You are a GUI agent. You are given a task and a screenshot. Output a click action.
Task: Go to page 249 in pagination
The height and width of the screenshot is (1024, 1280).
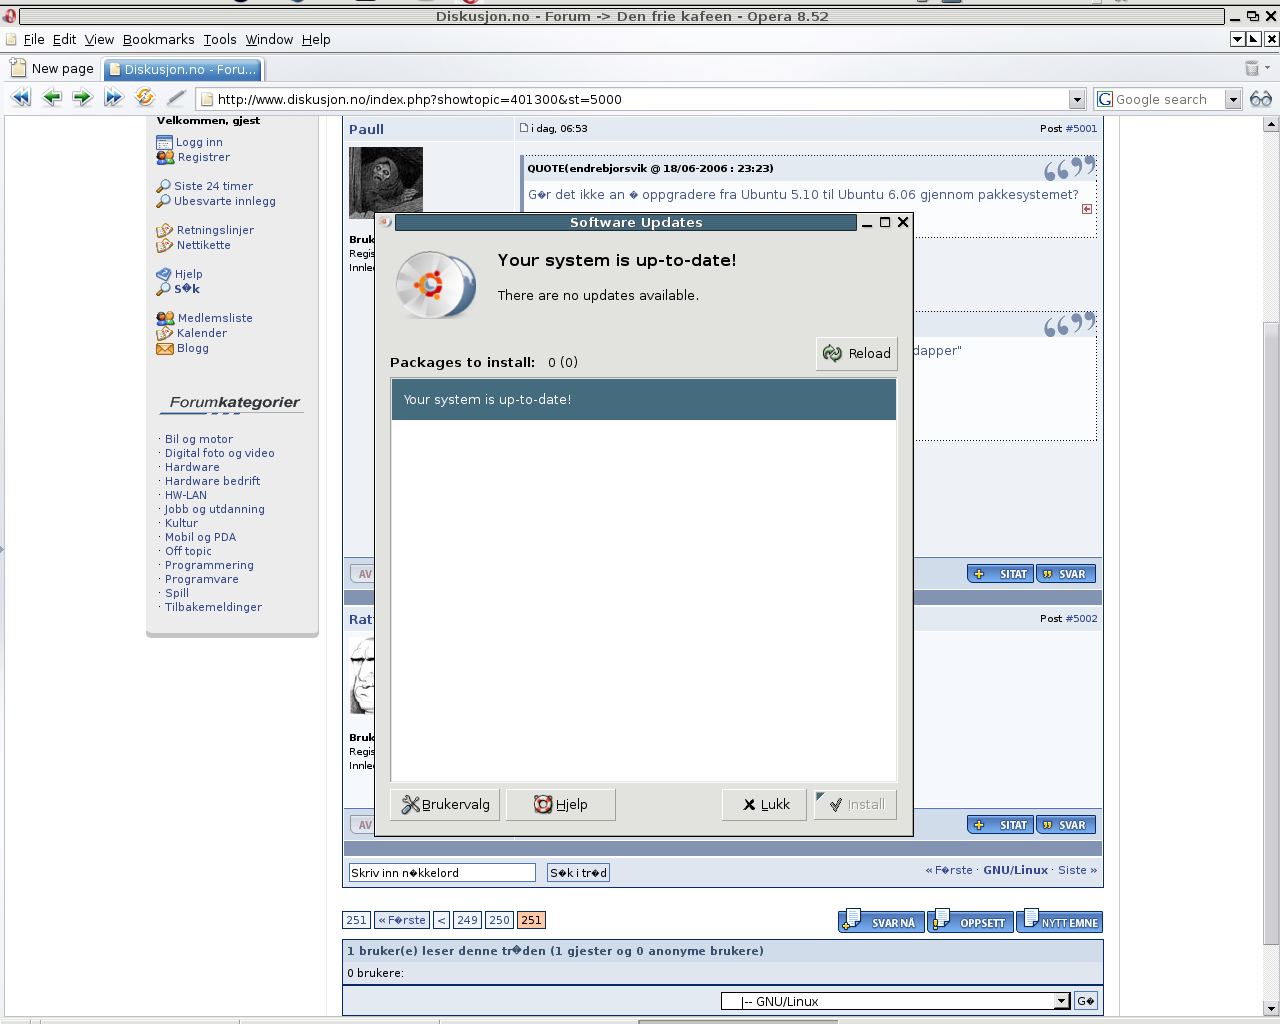467,920
